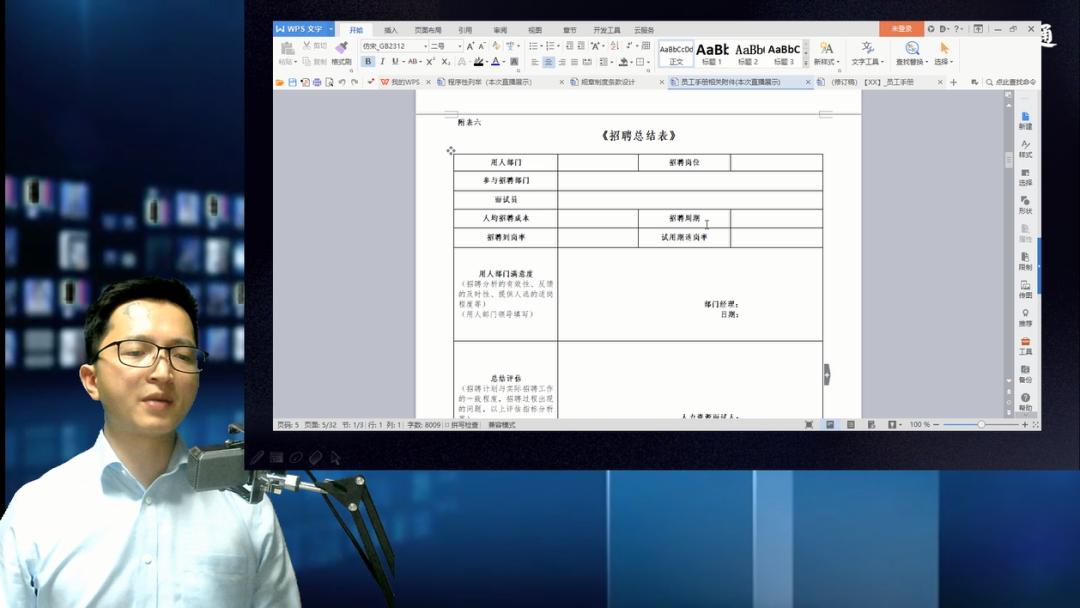Open the Shapes panel on the right sidebar
This screenshot has width=1080, height=608.
coord(1025,200)
